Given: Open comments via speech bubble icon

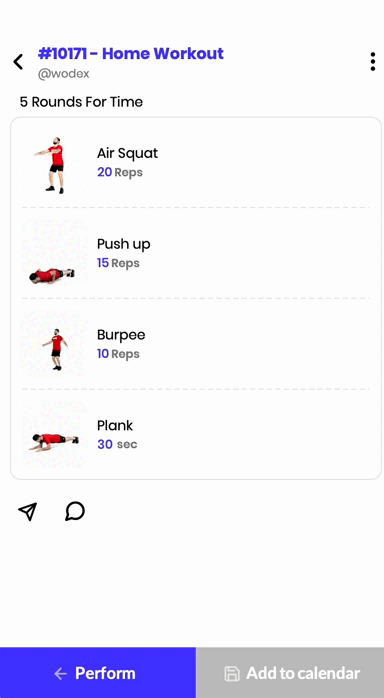Looking at the screenshot, I should [x=75, y=511].
